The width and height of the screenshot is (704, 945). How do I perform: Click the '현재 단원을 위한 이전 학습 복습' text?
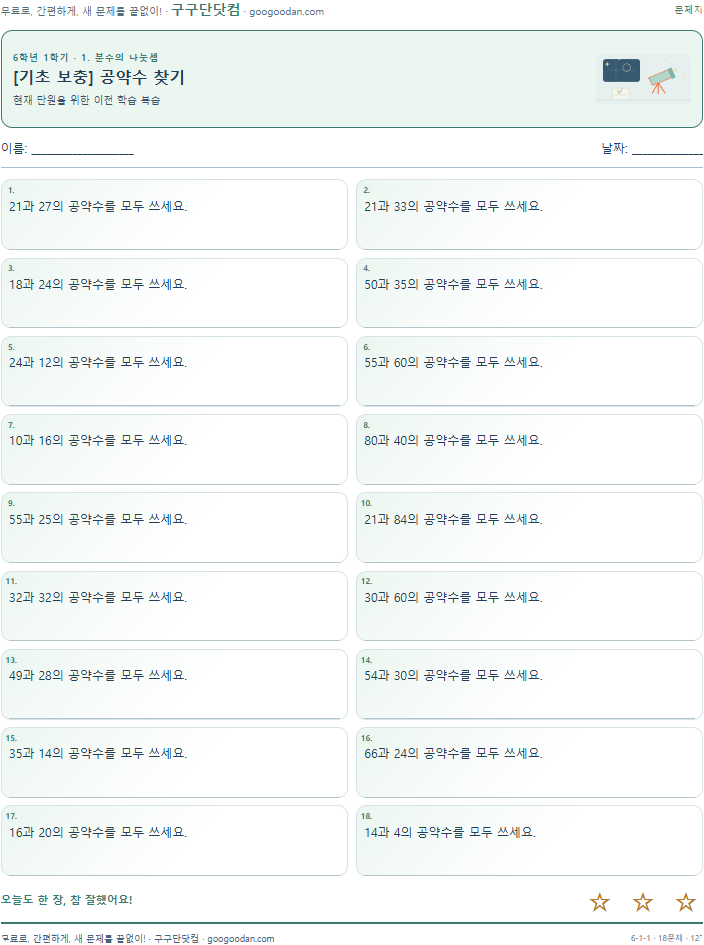pyautogui.click(x=86, y=100)
